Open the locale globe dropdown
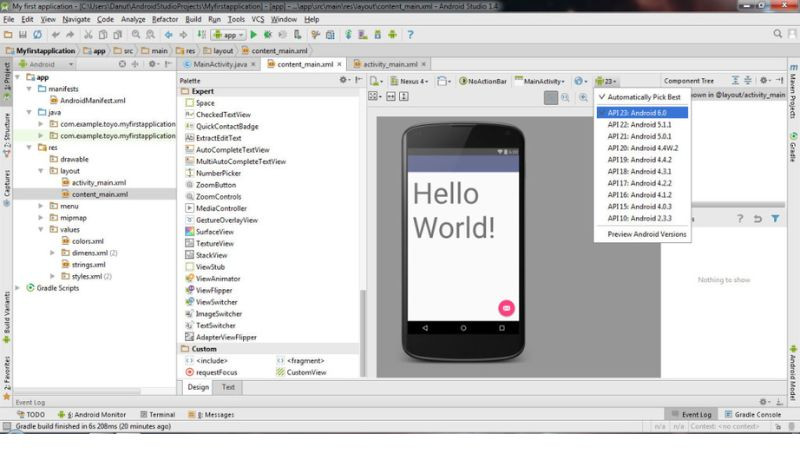800x450 pixels. tap(581, 81)
